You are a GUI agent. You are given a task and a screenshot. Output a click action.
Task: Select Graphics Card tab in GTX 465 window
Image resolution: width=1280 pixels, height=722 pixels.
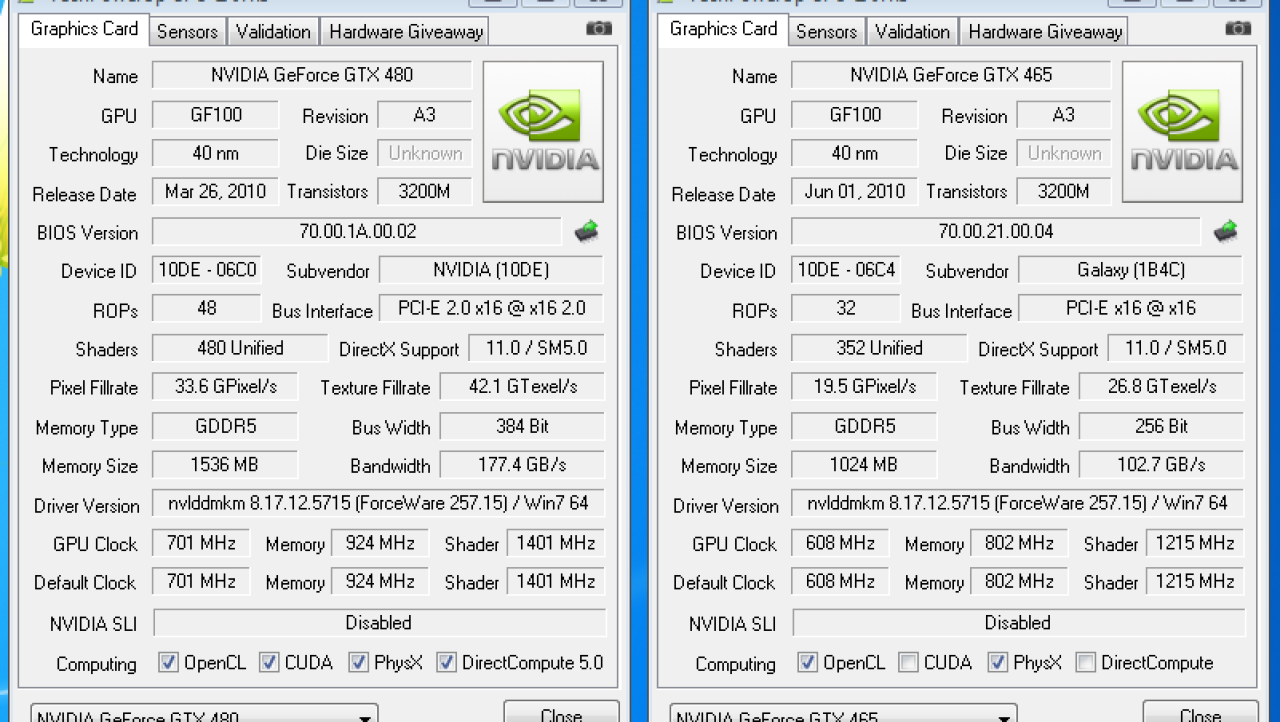[723, 29]
